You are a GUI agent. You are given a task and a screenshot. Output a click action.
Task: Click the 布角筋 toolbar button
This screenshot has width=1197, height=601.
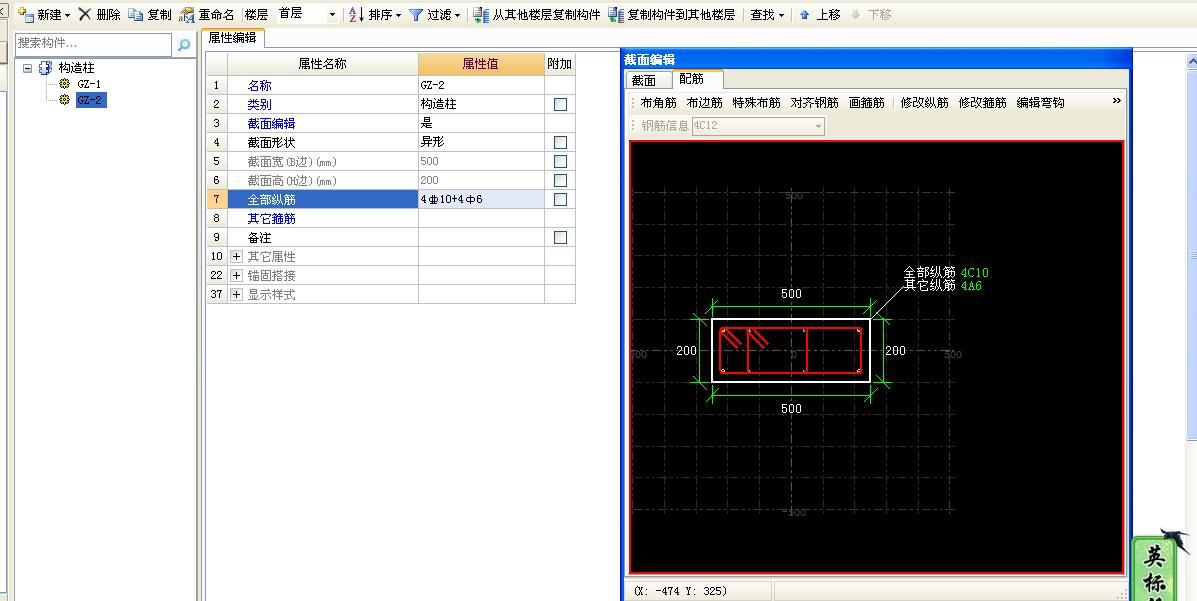coord(659,102)
